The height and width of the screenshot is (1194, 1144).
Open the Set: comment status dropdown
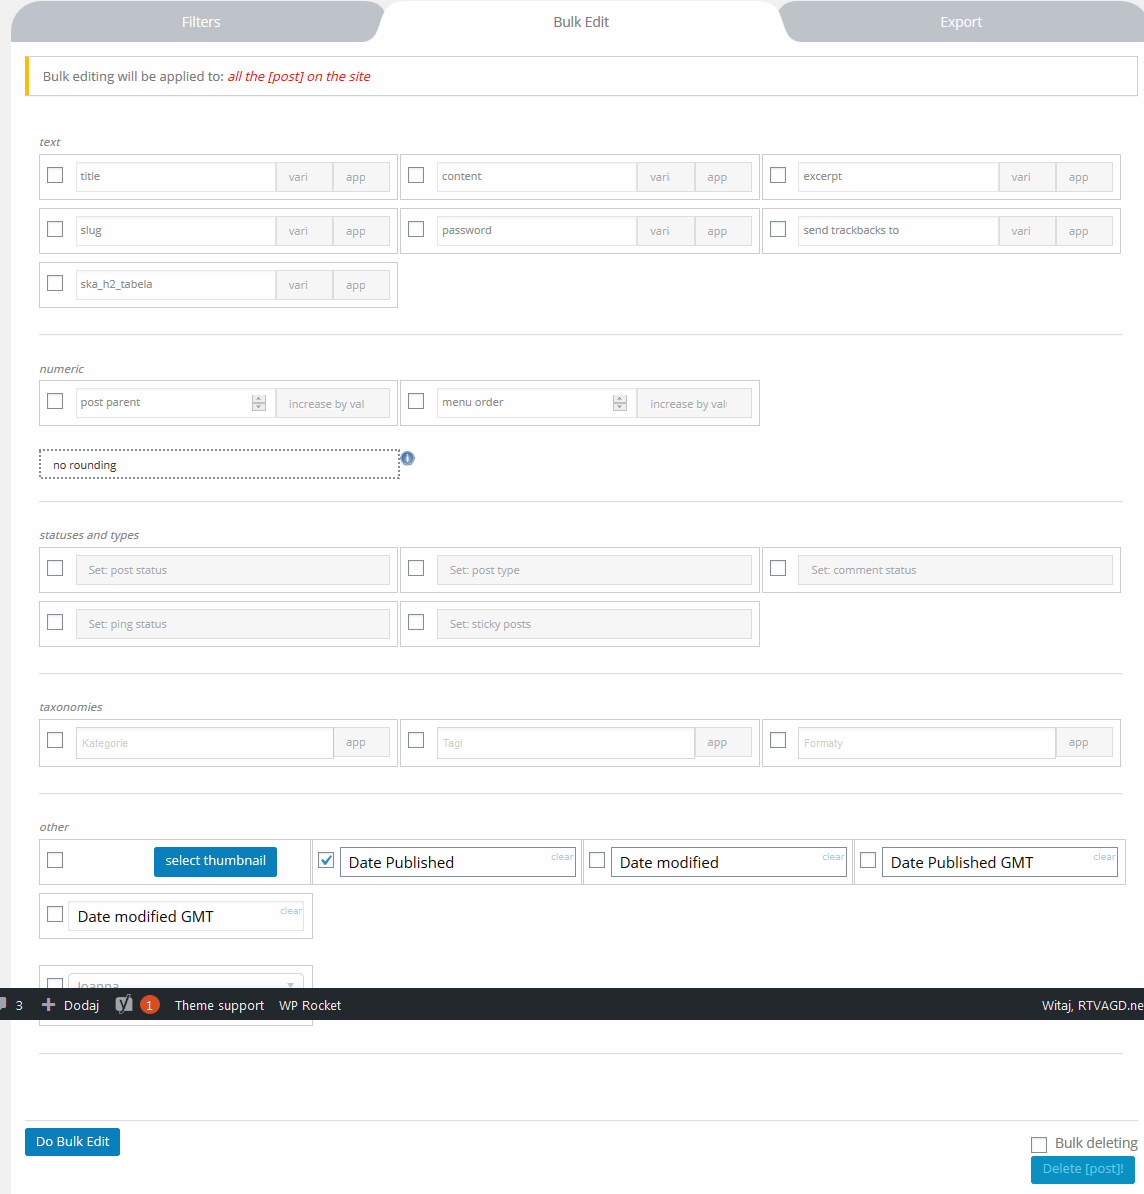(954, 570)
